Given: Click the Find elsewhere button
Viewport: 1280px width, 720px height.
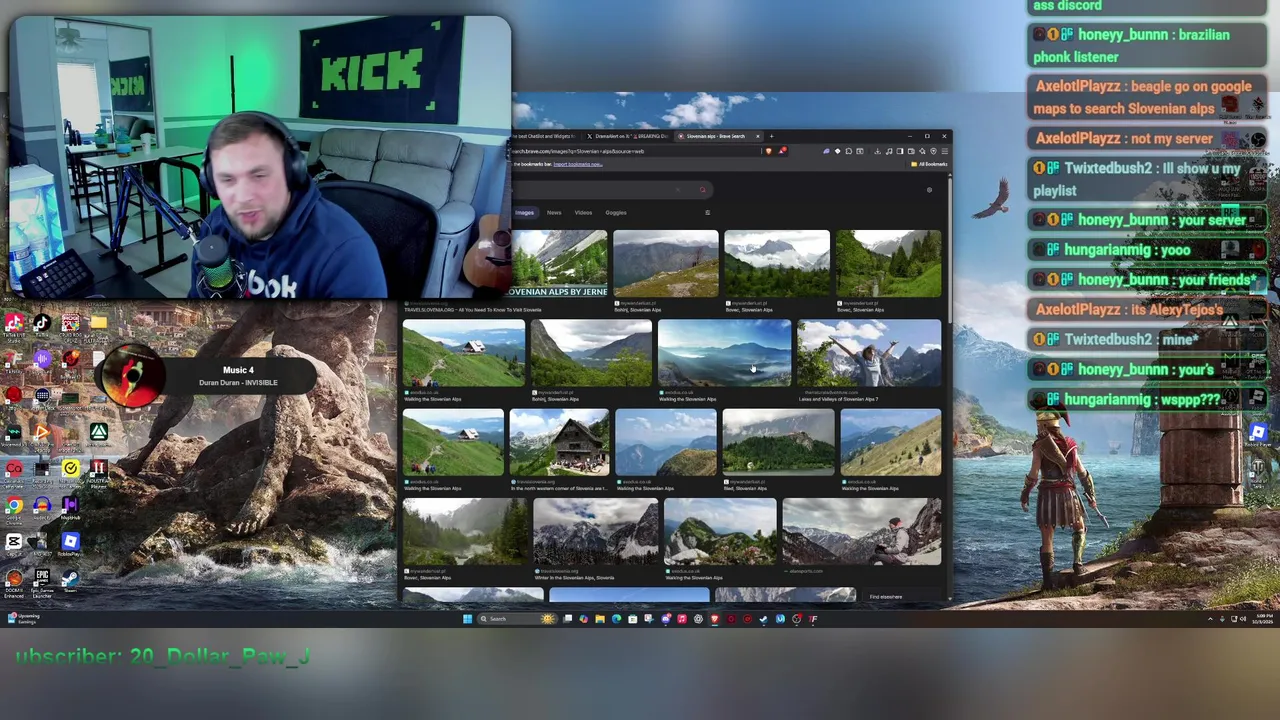Looking at the screenshot, I should 886,597.
